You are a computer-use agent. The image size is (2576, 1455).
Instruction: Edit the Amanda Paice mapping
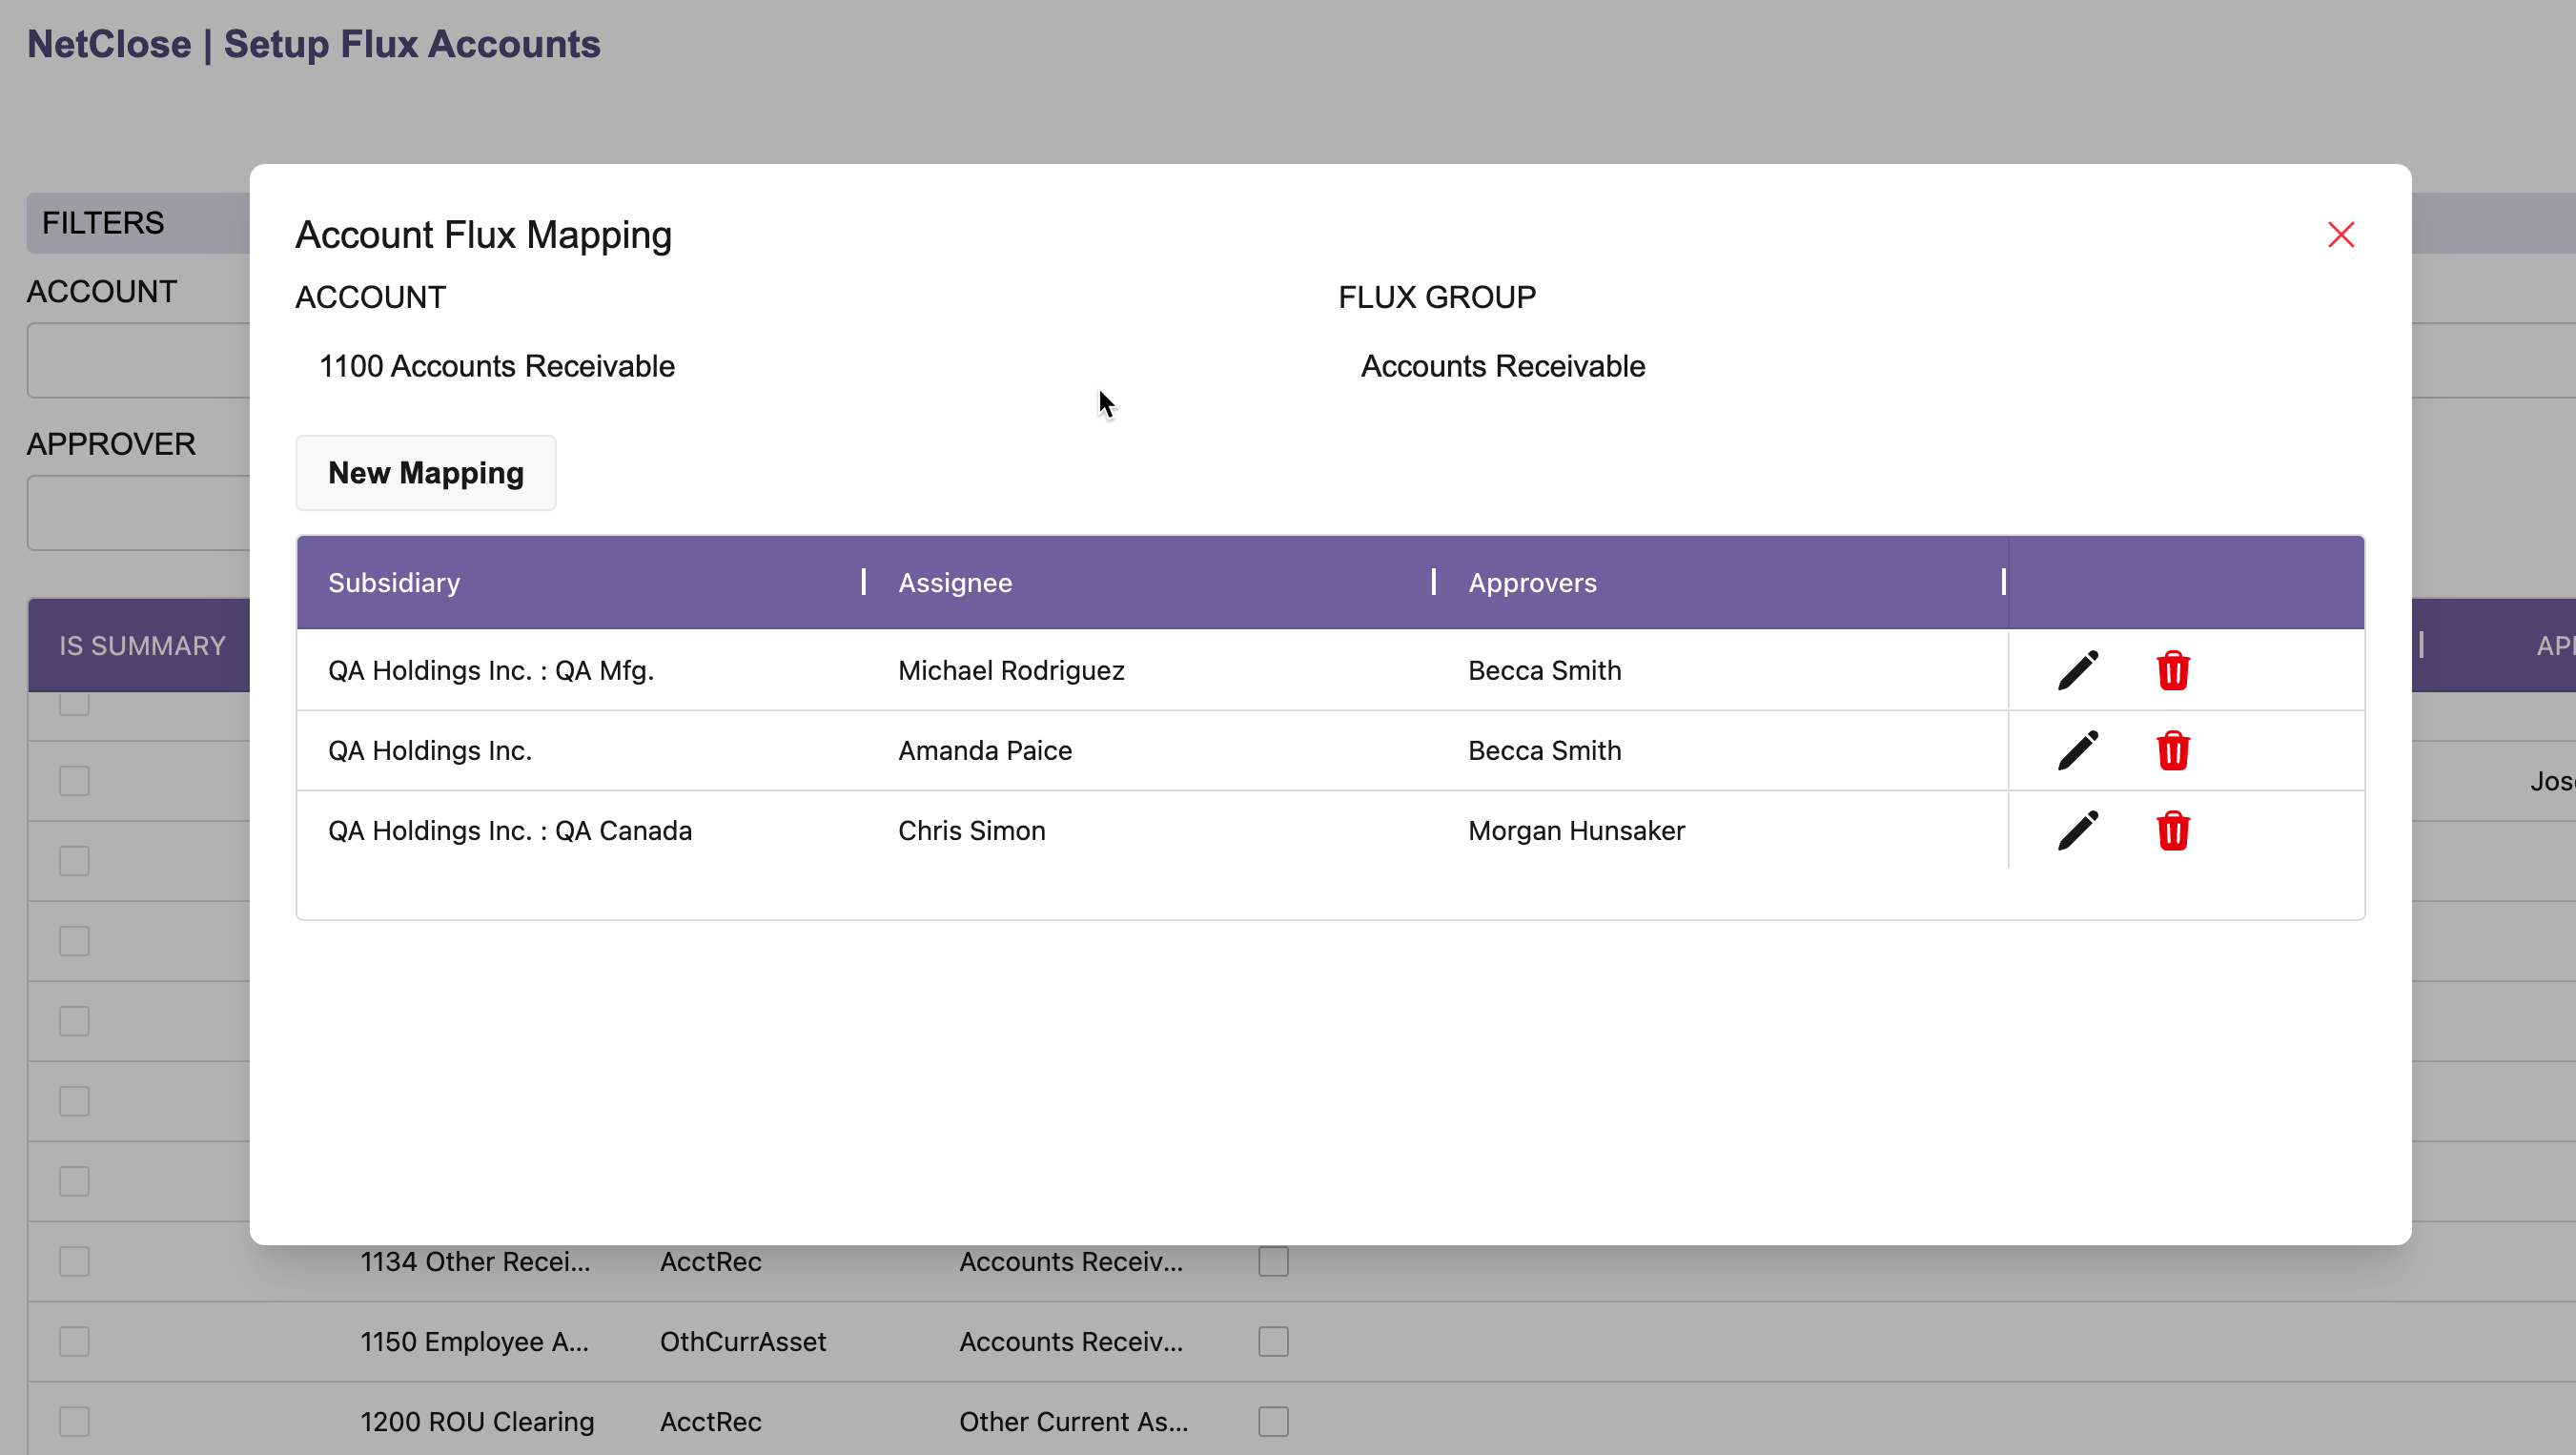click(2077, 751)
